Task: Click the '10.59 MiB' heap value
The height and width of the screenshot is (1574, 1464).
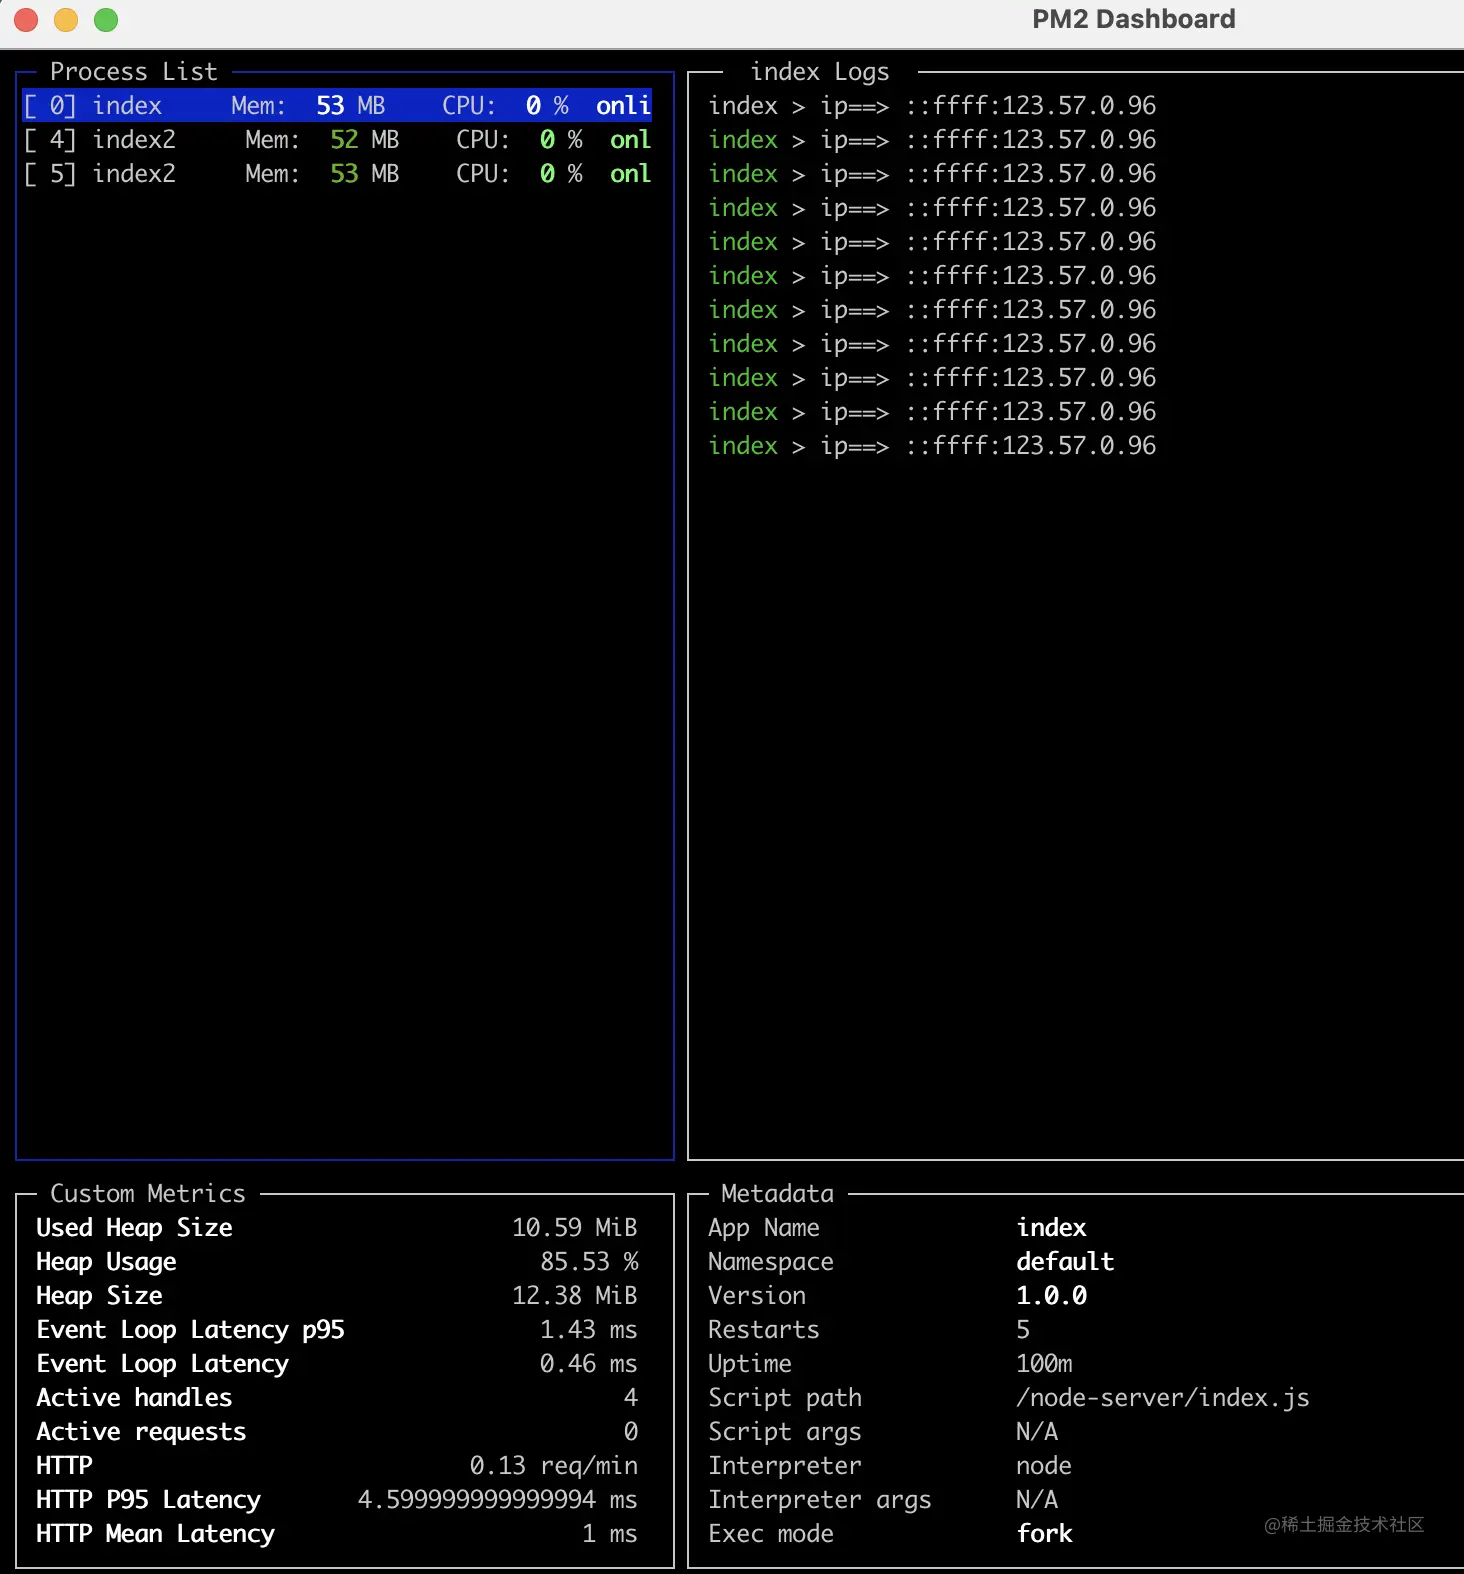Action: click(x=575, y=1228)
